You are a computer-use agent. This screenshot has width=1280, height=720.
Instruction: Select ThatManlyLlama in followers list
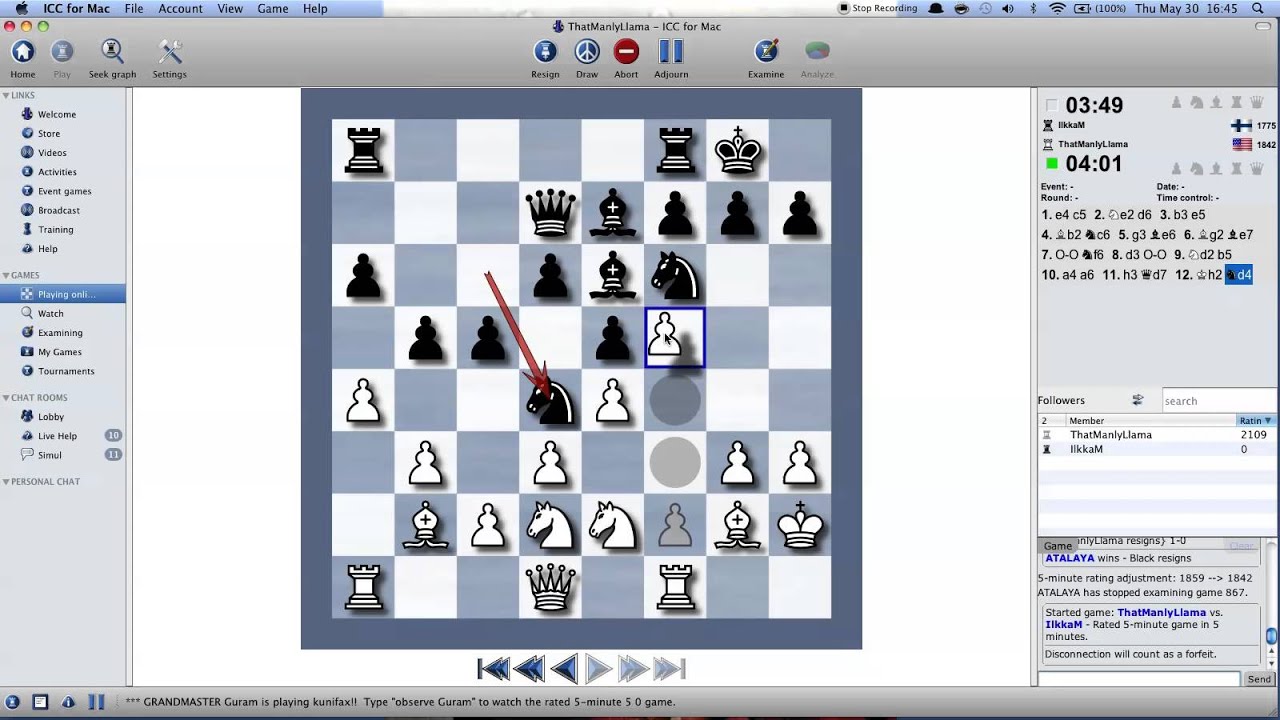(x=1157, y=435)
